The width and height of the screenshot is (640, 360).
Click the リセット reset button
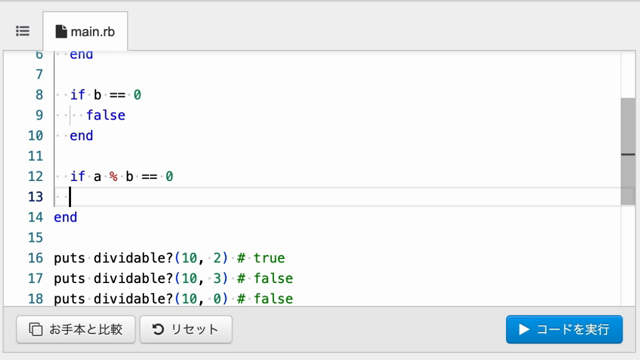186,329
